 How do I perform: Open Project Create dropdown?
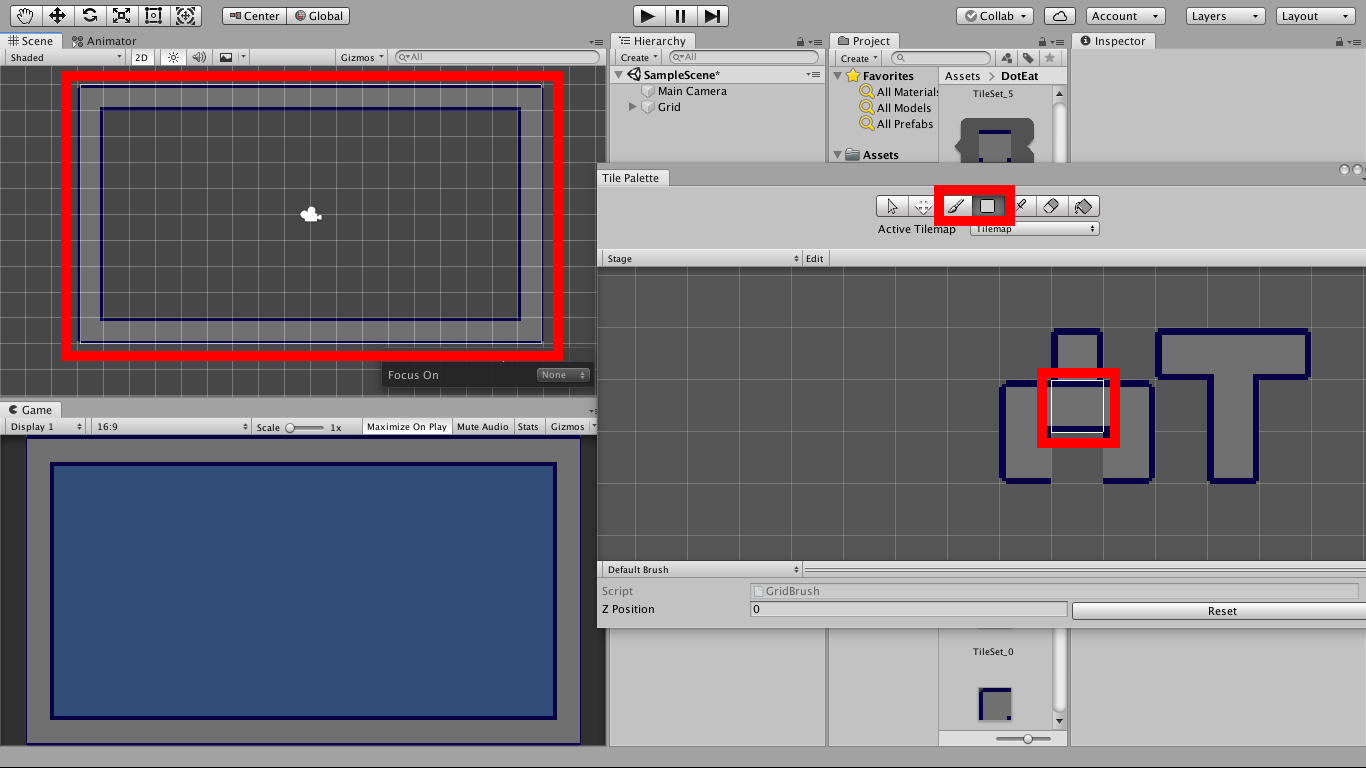pyautogui.click(x=859, y=58)
